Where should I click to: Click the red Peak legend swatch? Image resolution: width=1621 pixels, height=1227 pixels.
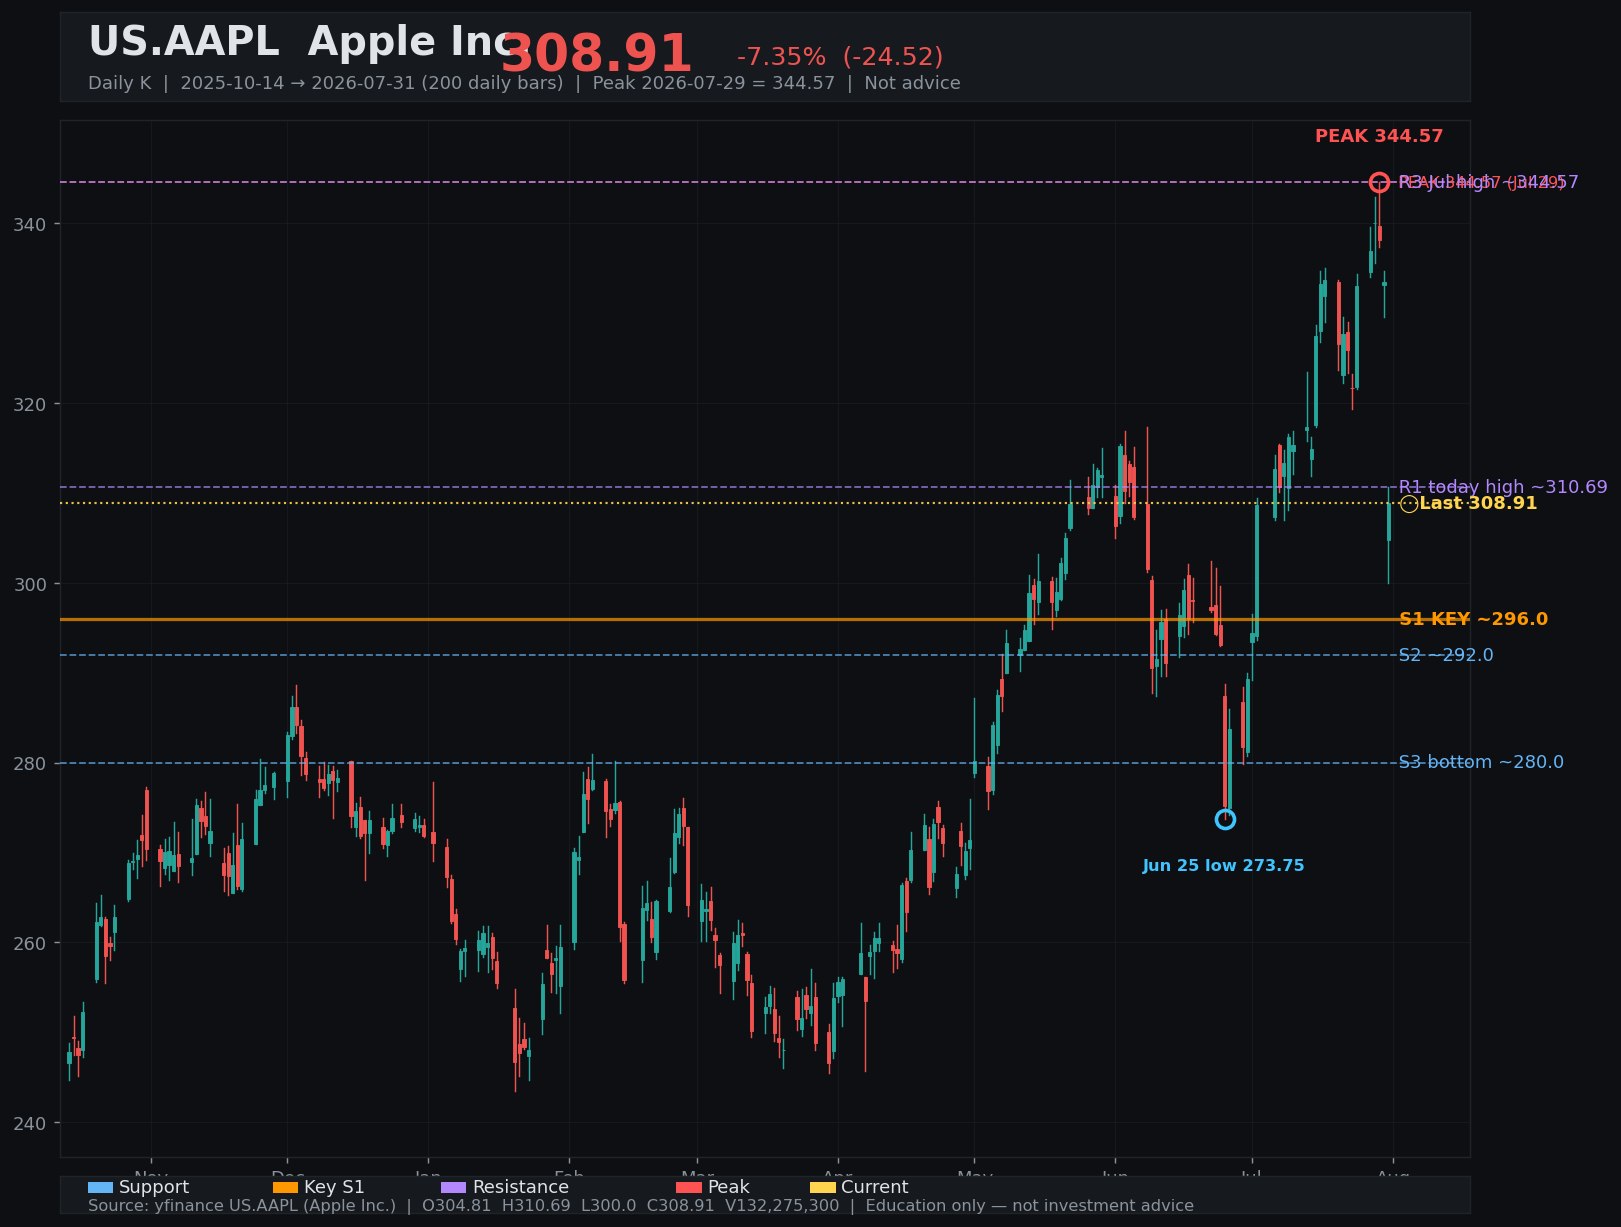tap(689, 1188)
